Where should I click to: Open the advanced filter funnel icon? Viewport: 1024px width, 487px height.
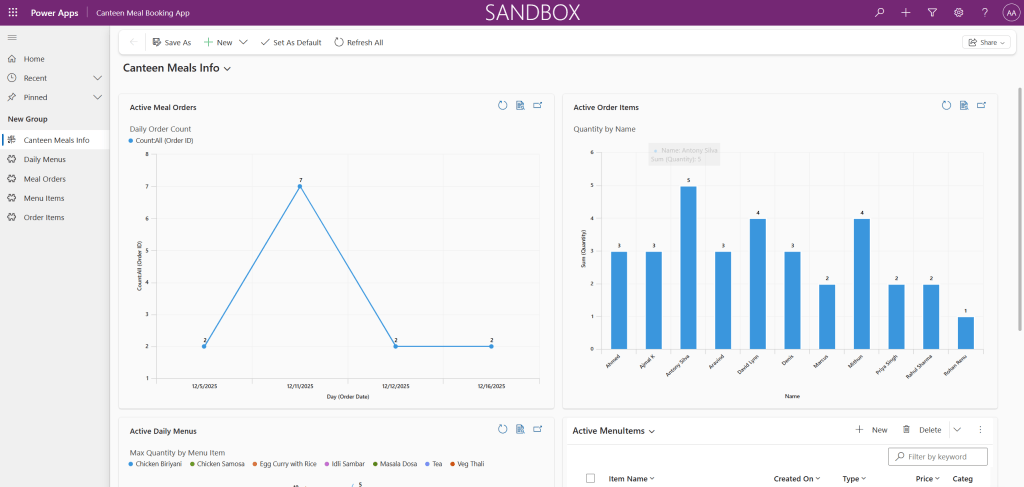point(932,13)
